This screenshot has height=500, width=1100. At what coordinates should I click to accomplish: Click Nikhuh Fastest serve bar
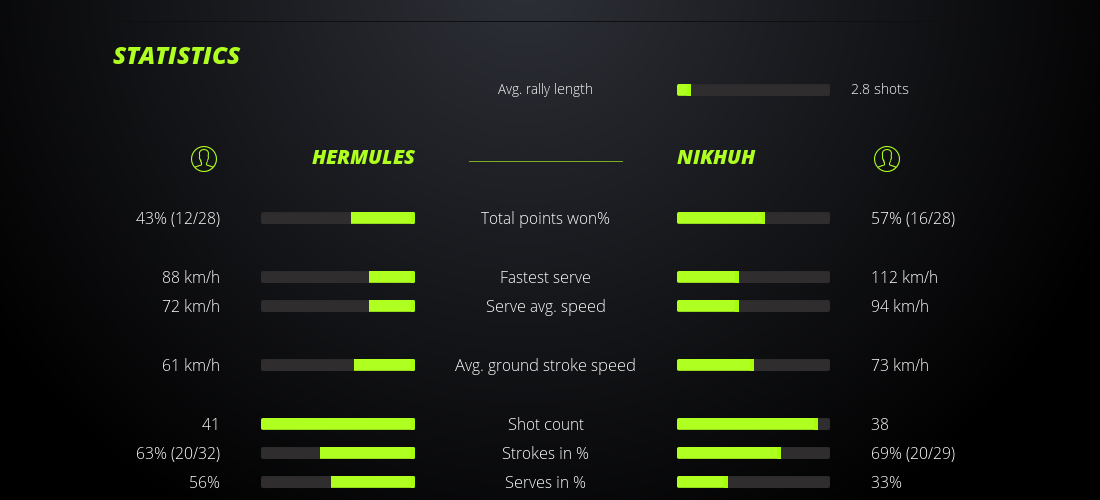[753, 277]
